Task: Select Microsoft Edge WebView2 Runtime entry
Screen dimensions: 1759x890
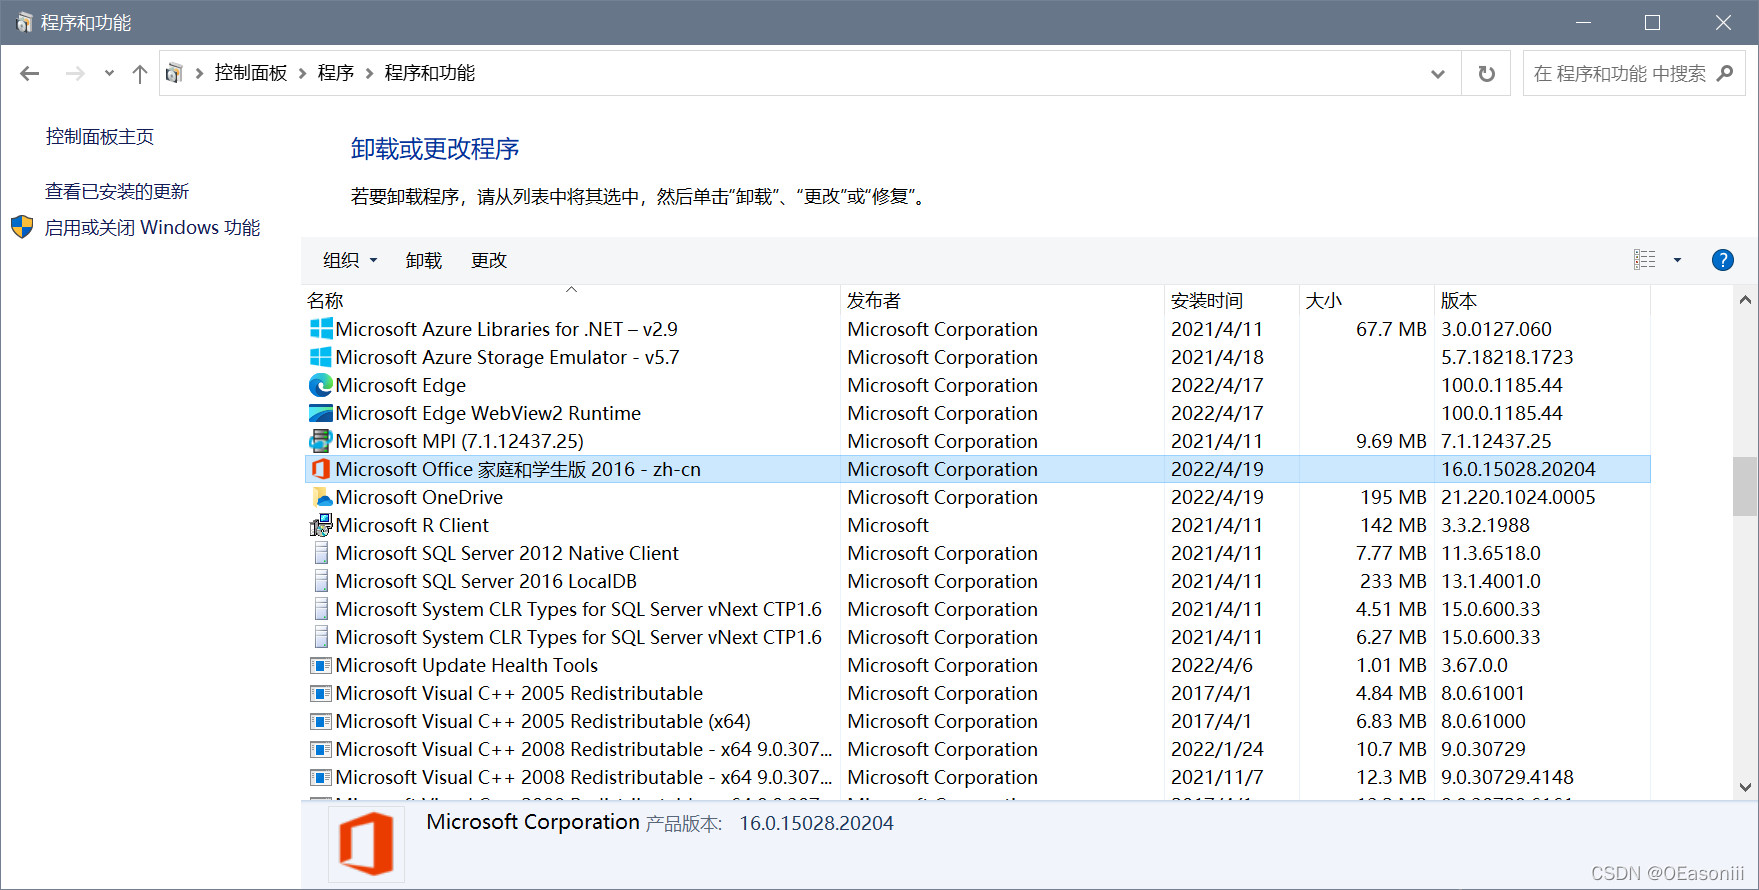Action: click(488, 413)
